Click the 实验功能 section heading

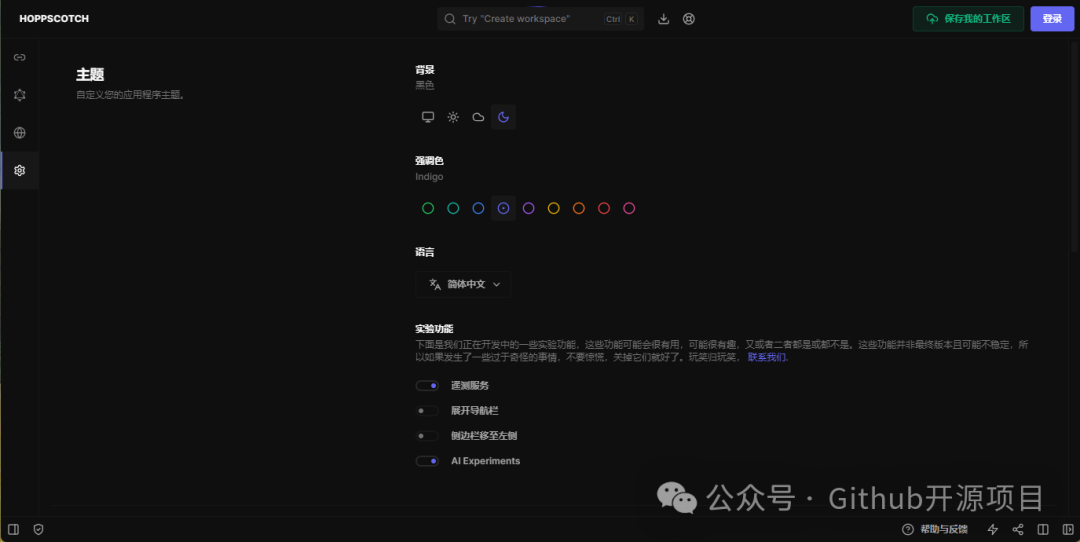(434, 329)
